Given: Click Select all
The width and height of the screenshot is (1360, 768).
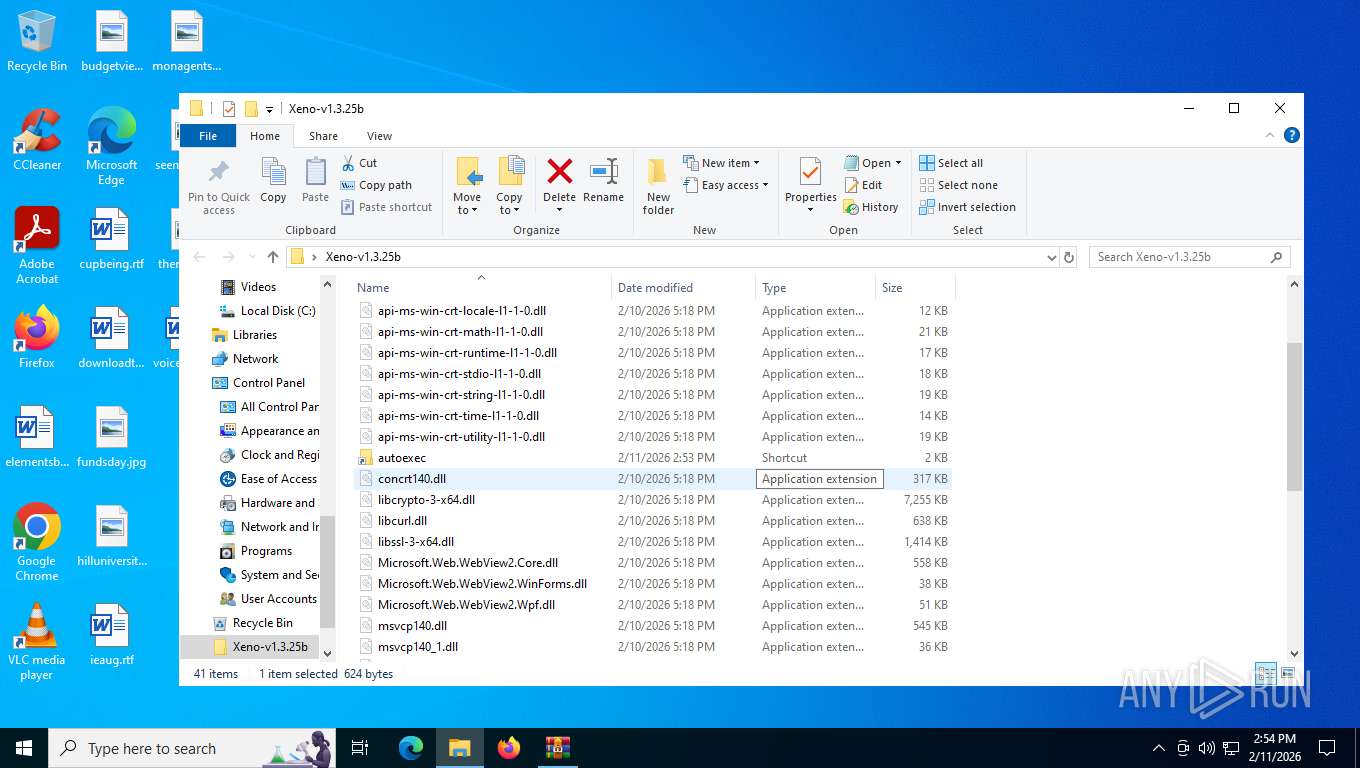Looking at the screenshot, I should click(951, 163).
